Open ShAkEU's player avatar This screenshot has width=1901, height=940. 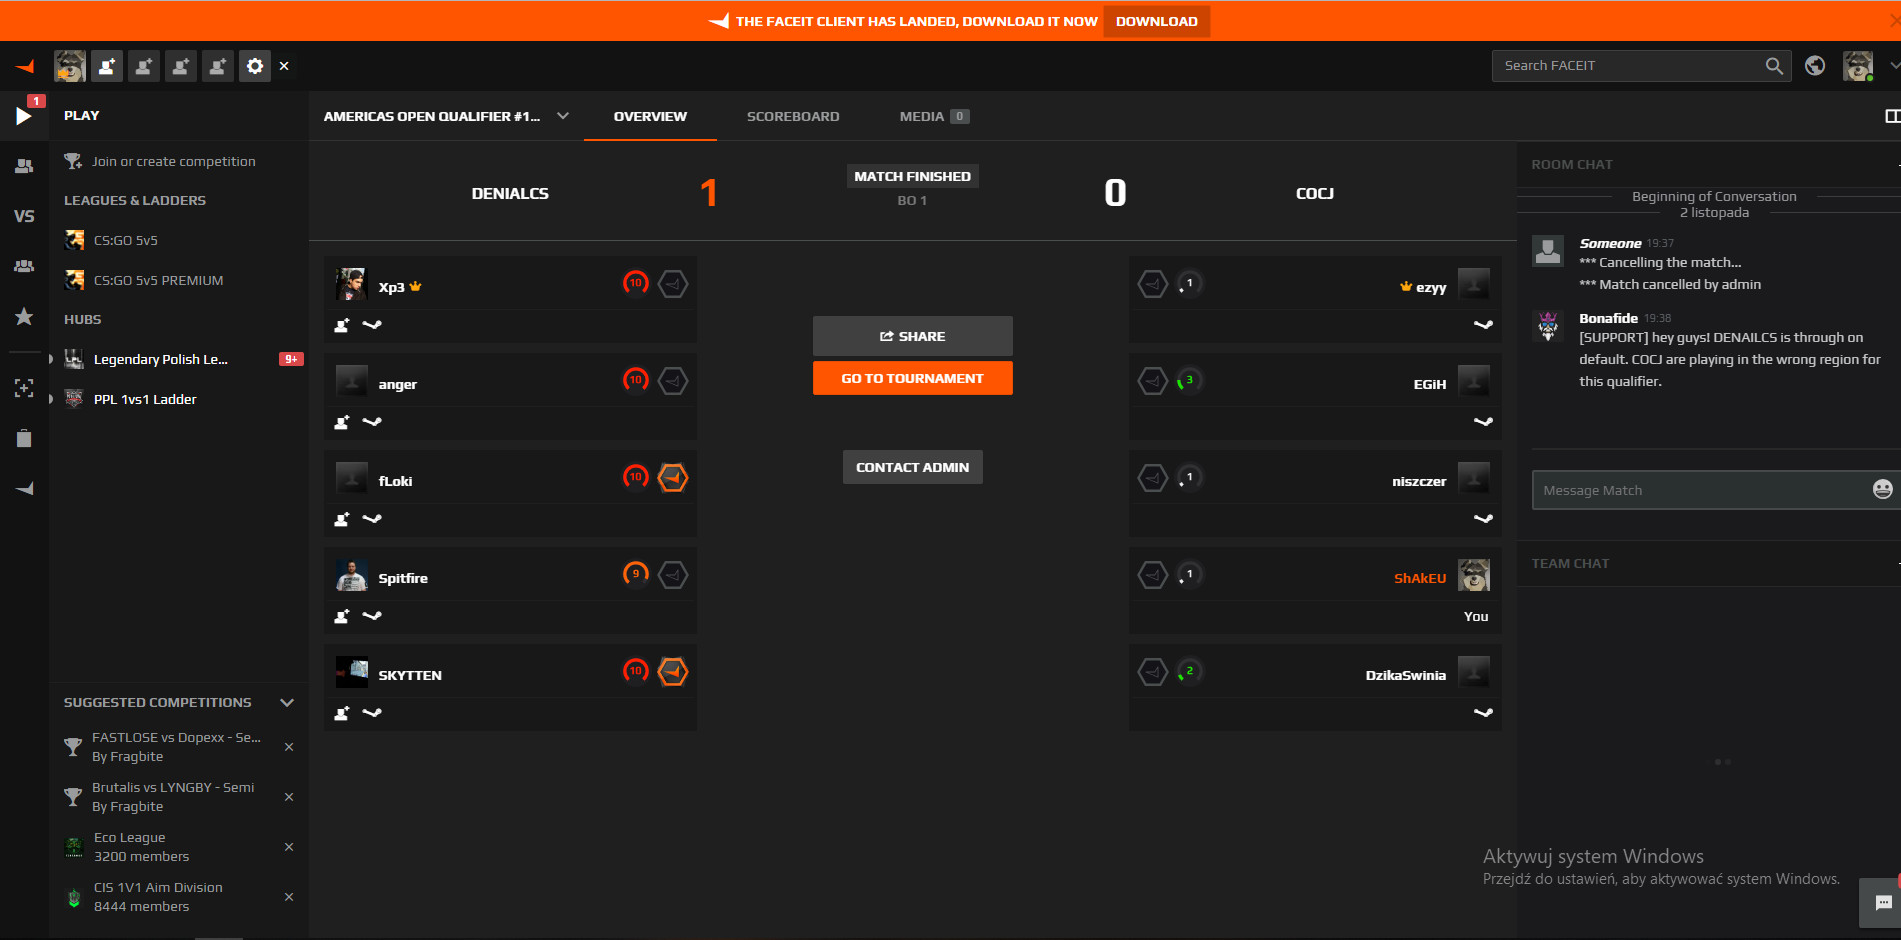pos(1474,575)
